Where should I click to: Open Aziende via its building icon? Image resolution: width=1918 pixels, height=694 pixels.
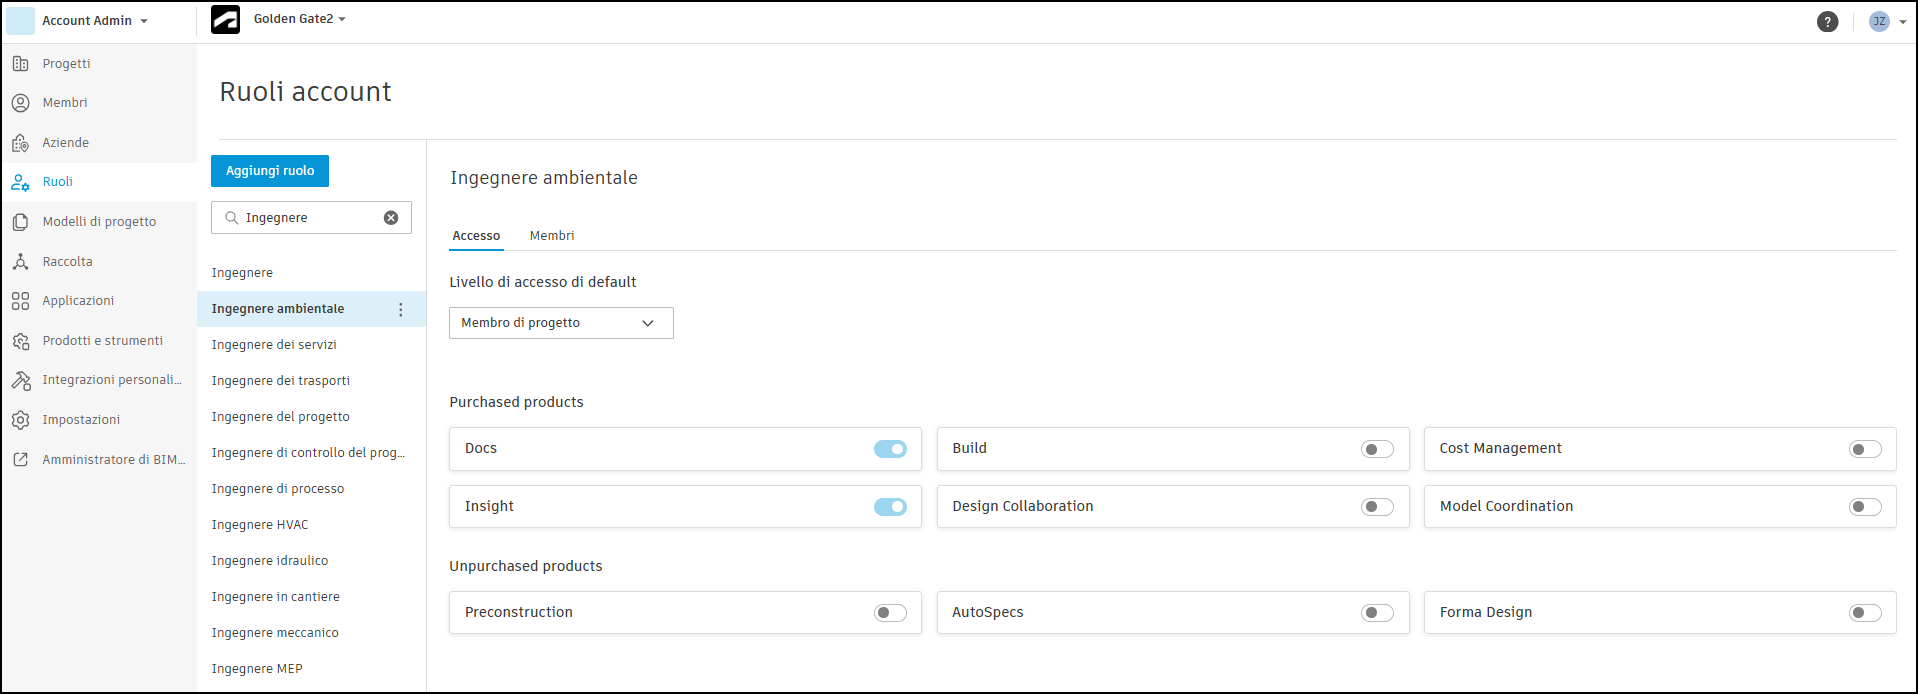21,143
